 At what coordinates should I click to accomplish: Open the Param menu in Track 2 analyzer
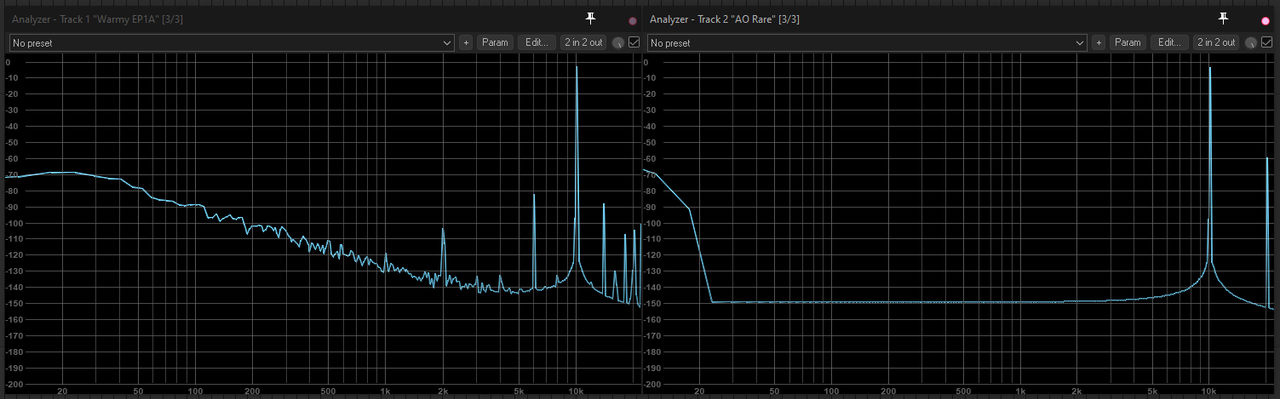(x=1128, y=43)
